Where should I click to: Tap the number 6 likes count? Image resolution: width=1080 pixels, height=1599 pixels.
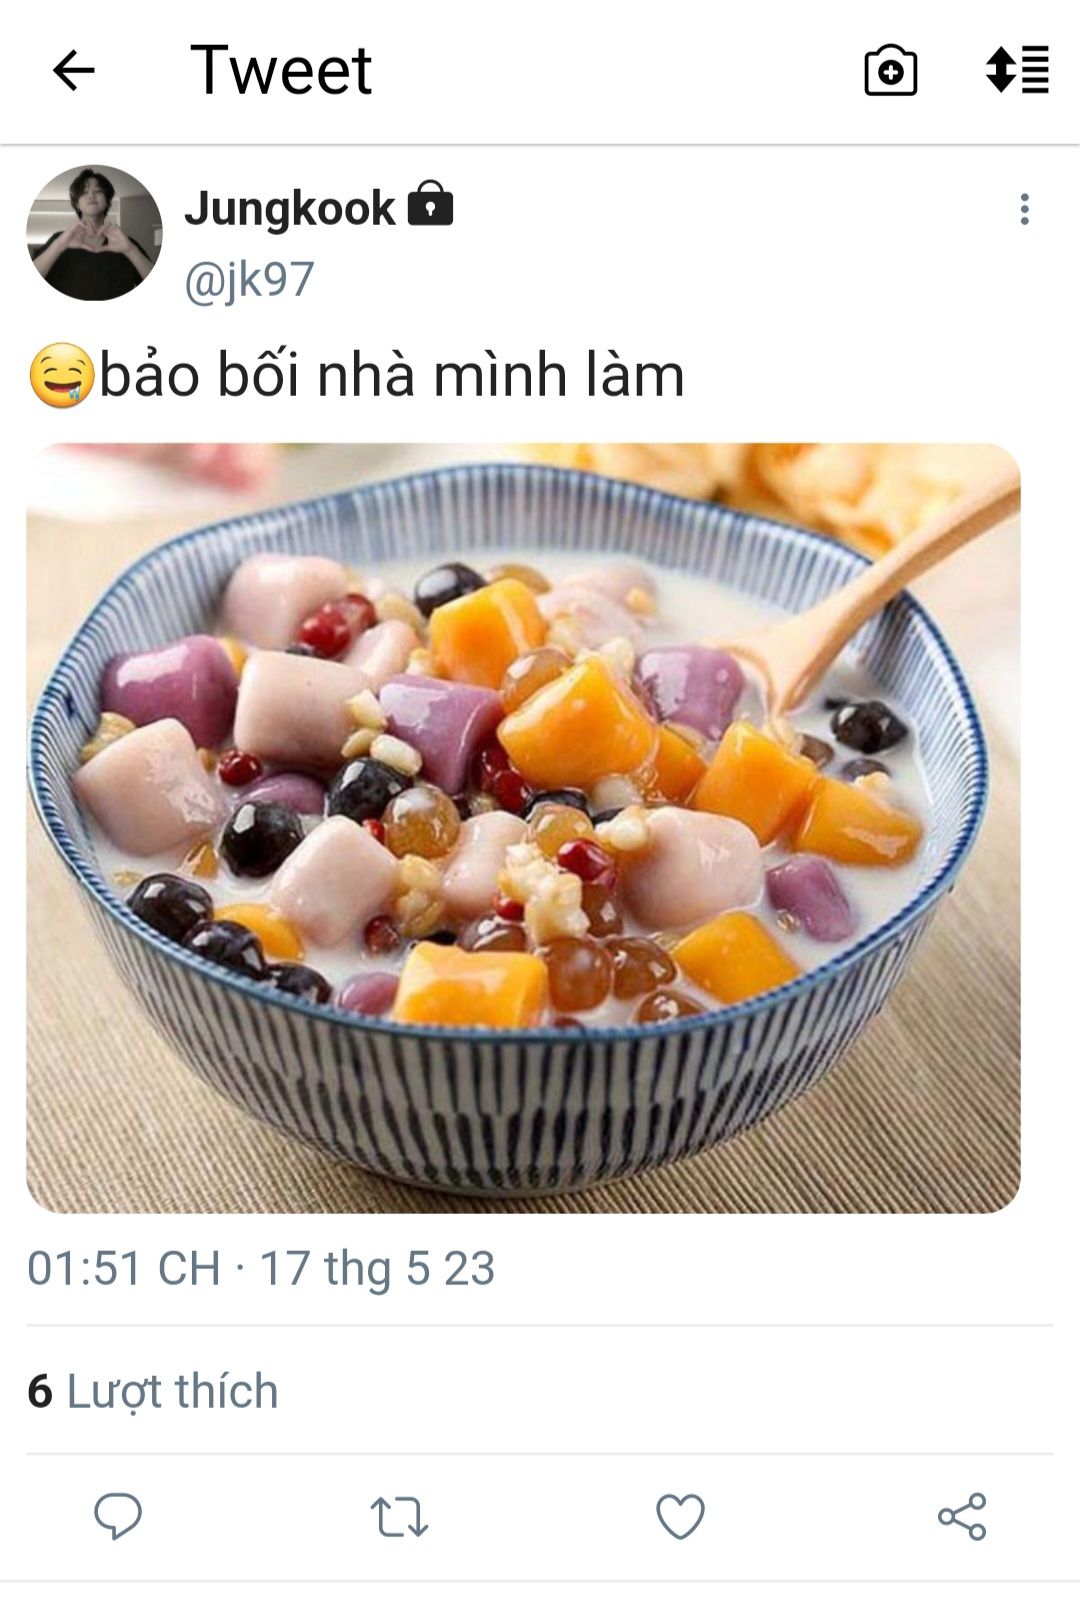point(40,1391)
